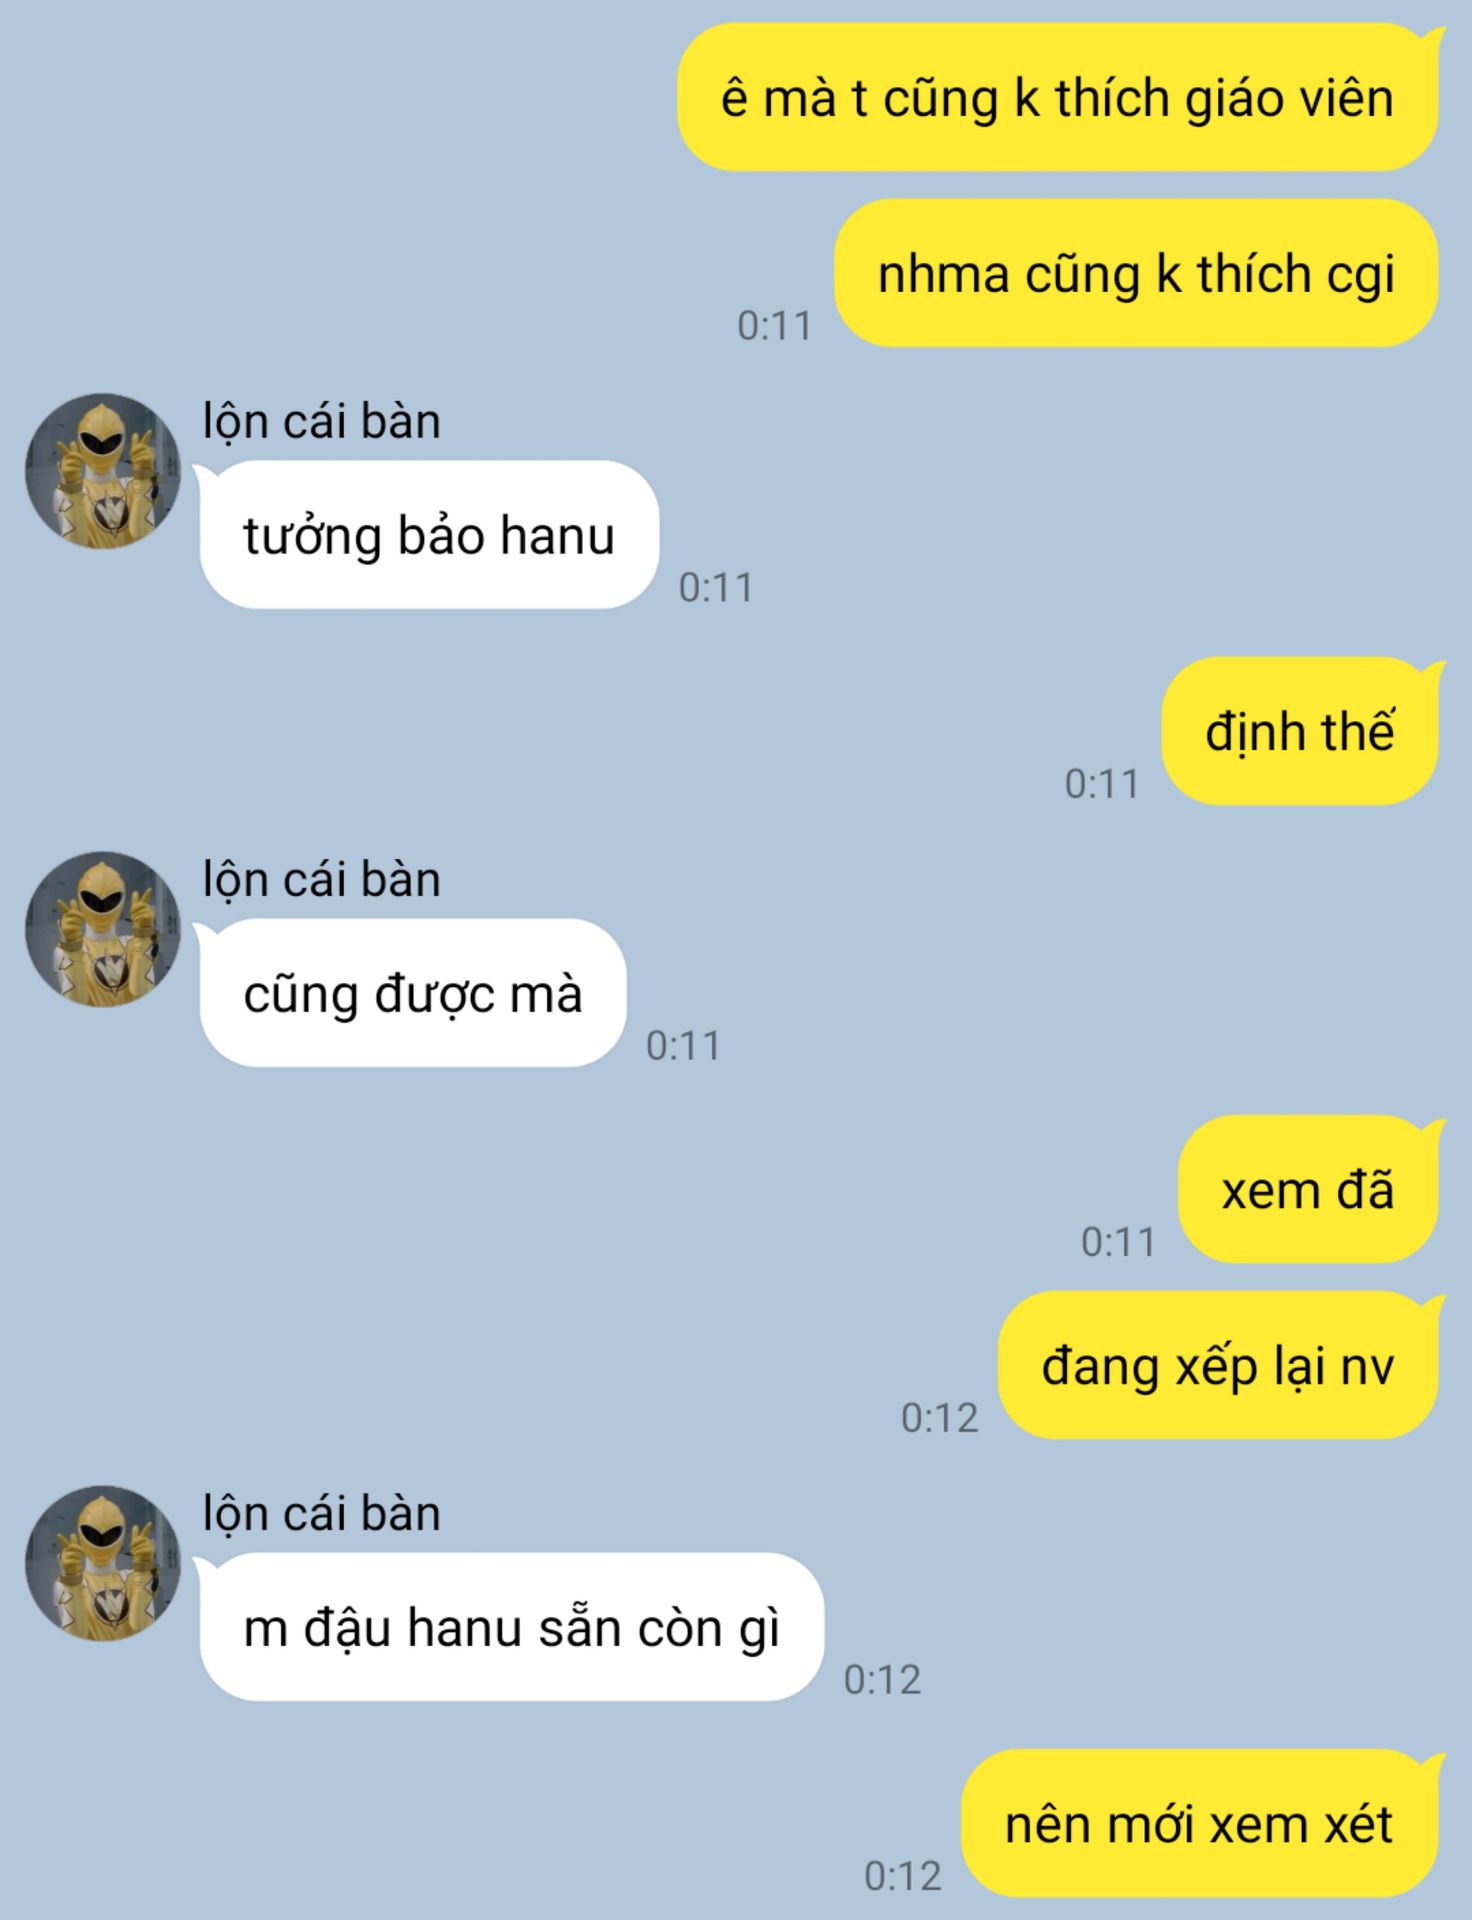The height and width of the screenshot is (1920, 1472).
Task: Select the yellow bubble 'xem đã'
Action: point(1309,1189)
